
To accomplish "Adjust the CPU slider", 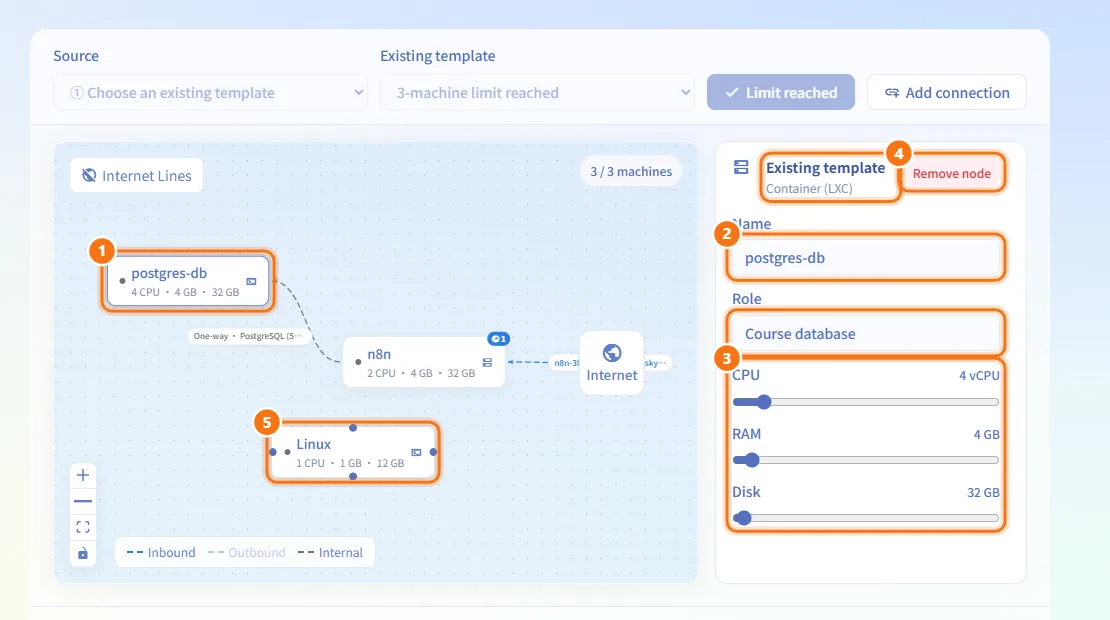I will pyautogui.click(x=865, y=402).
